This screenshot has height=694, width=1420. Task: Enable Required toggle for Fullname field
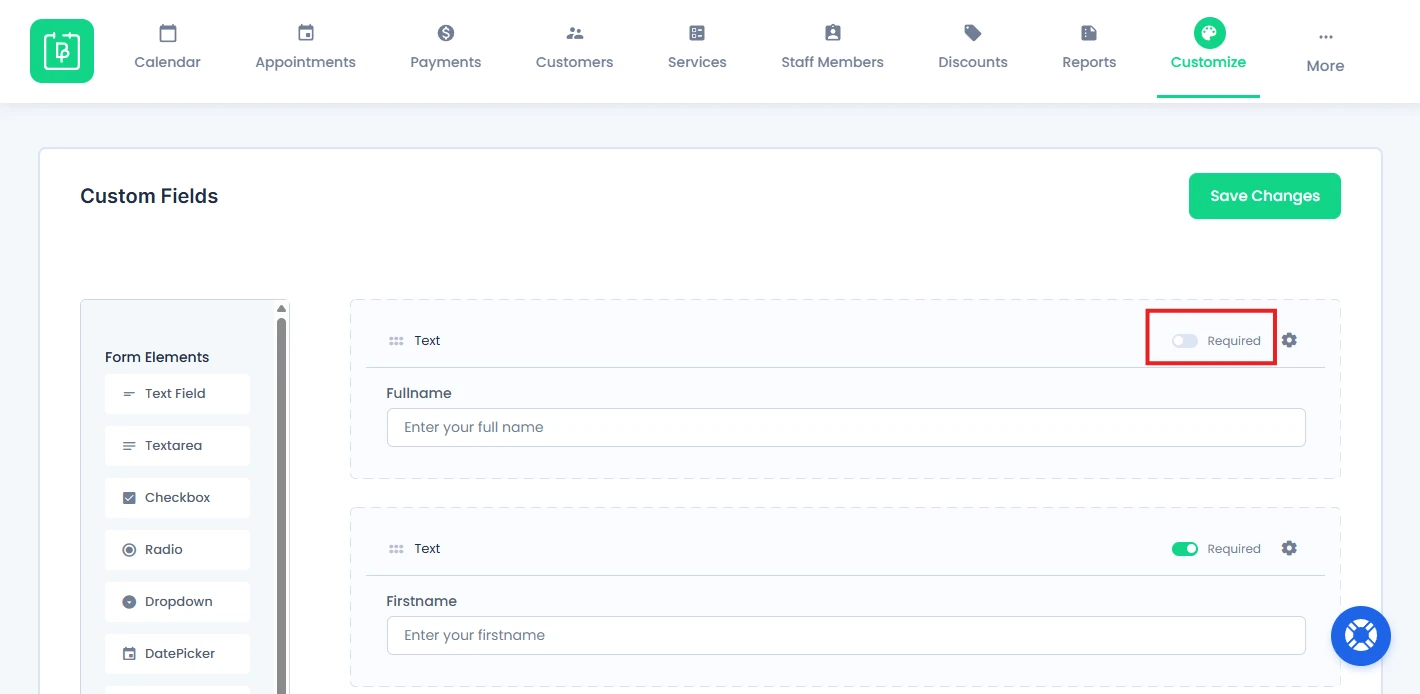click(1185, 341)
